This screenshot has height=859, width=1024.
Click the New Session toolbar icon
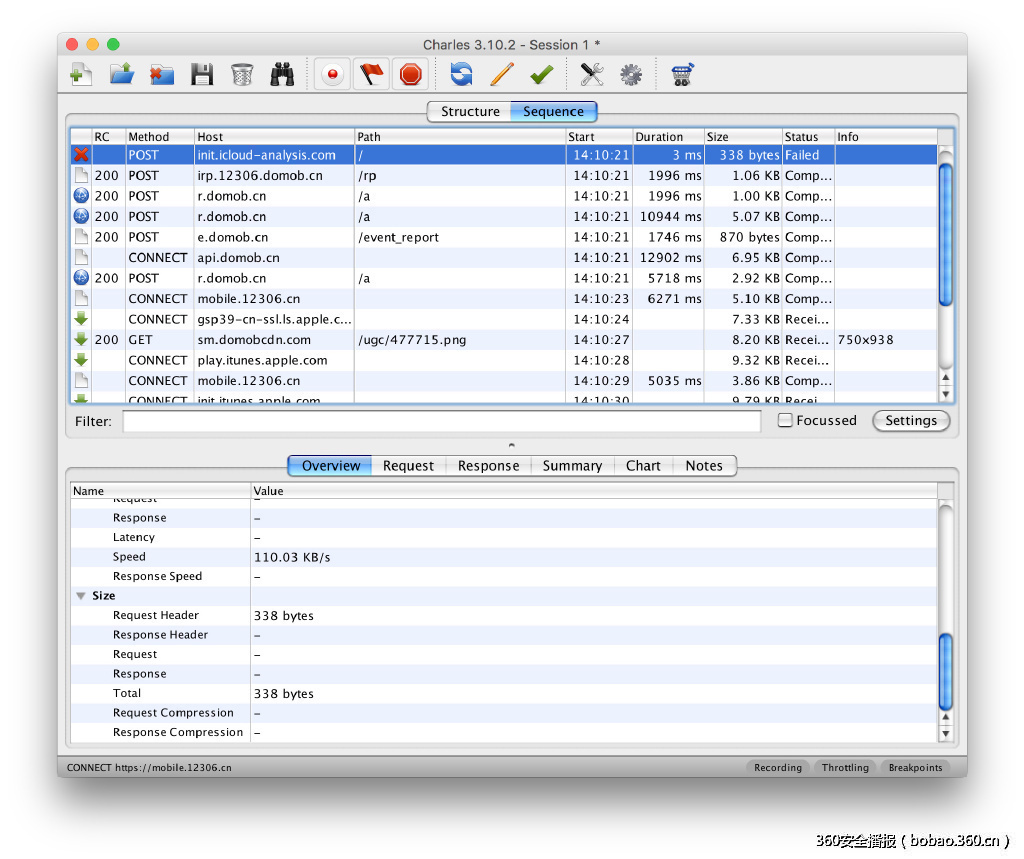[x=81, y=74]
